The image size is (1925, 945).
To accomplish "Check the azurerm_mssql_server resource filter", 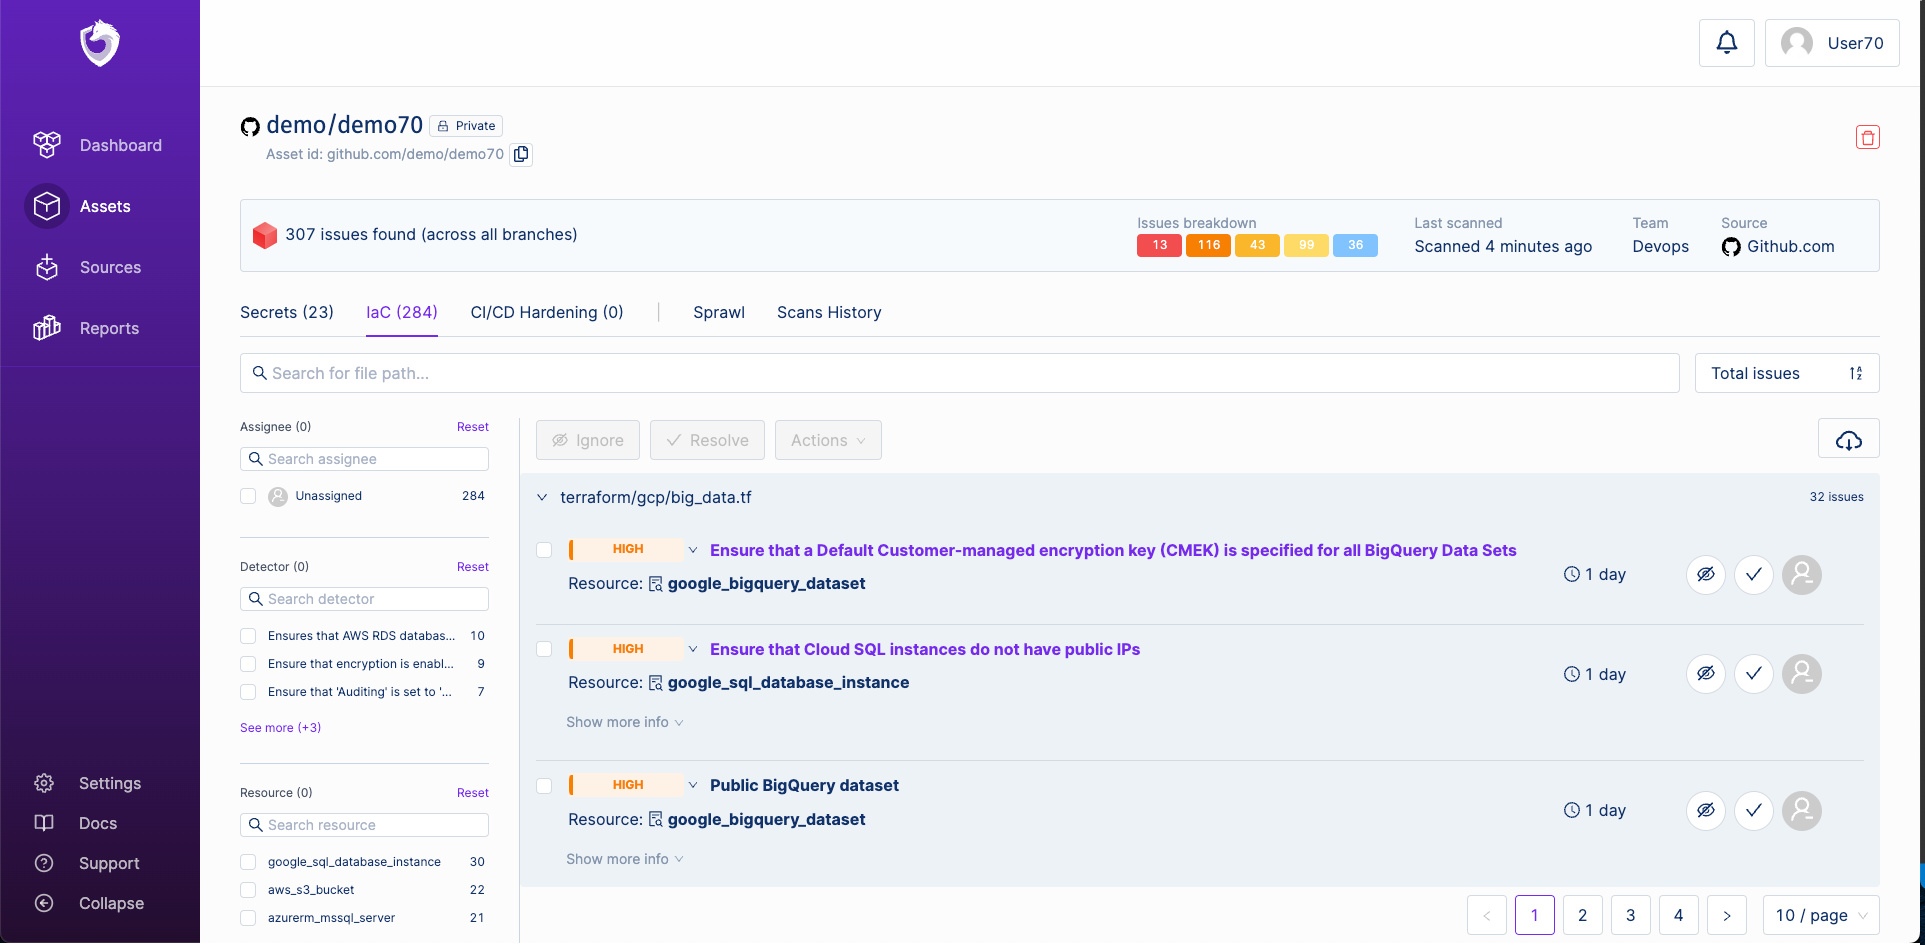I will [x=248, y=918].
